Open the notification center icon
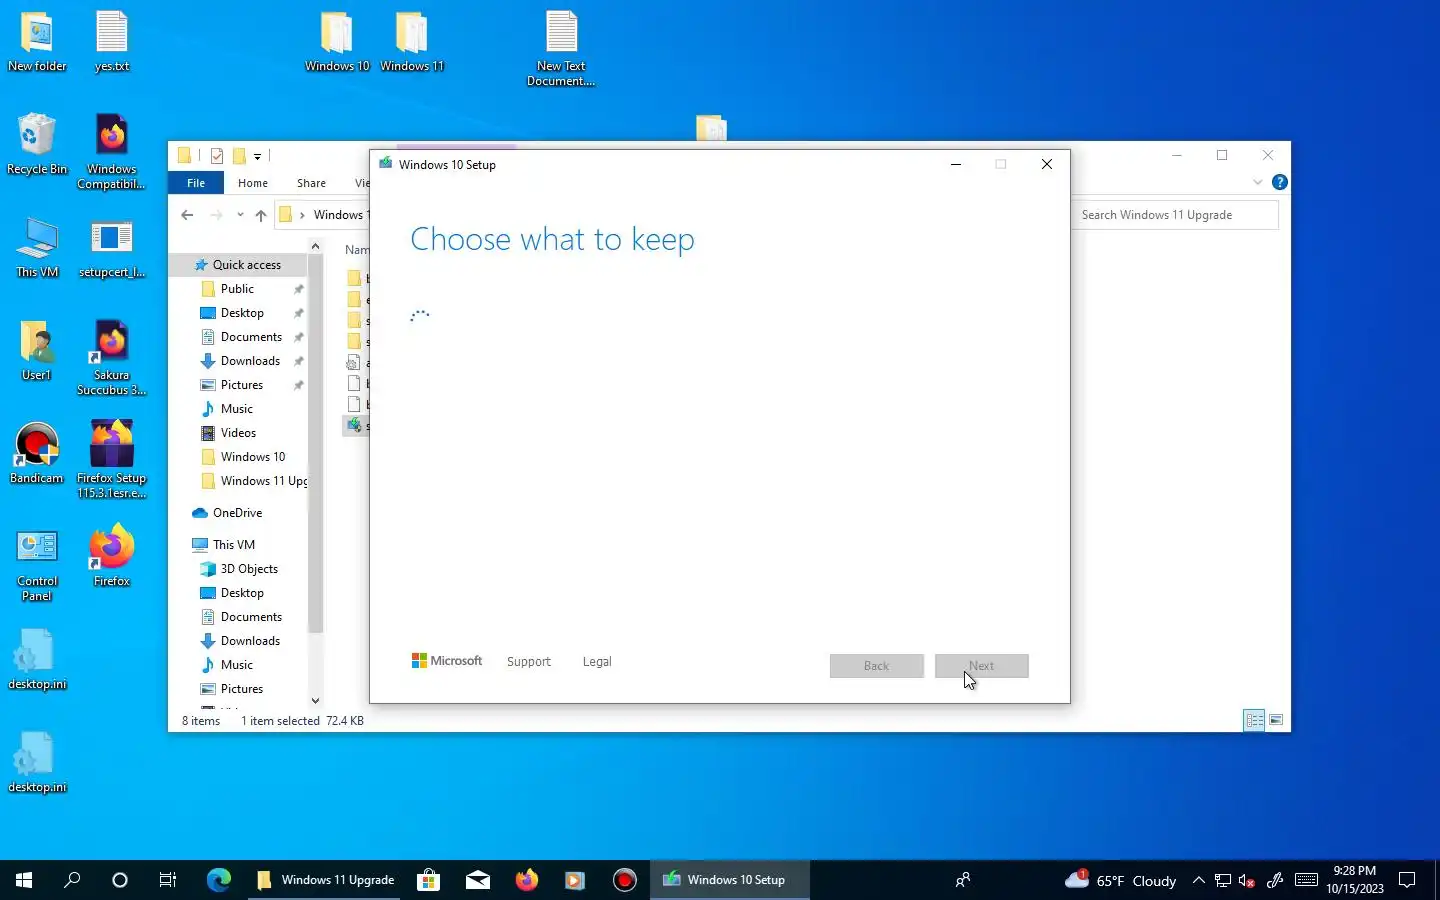Screen dimensions: 1440x900 click(1407, 881)
